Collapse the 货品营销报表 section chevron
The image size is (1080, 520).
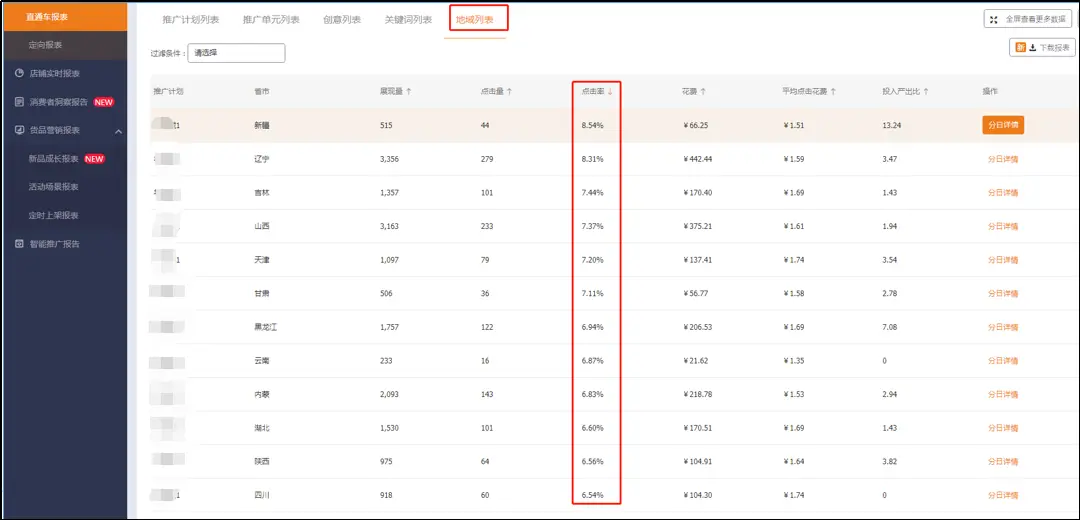[118, 130]
